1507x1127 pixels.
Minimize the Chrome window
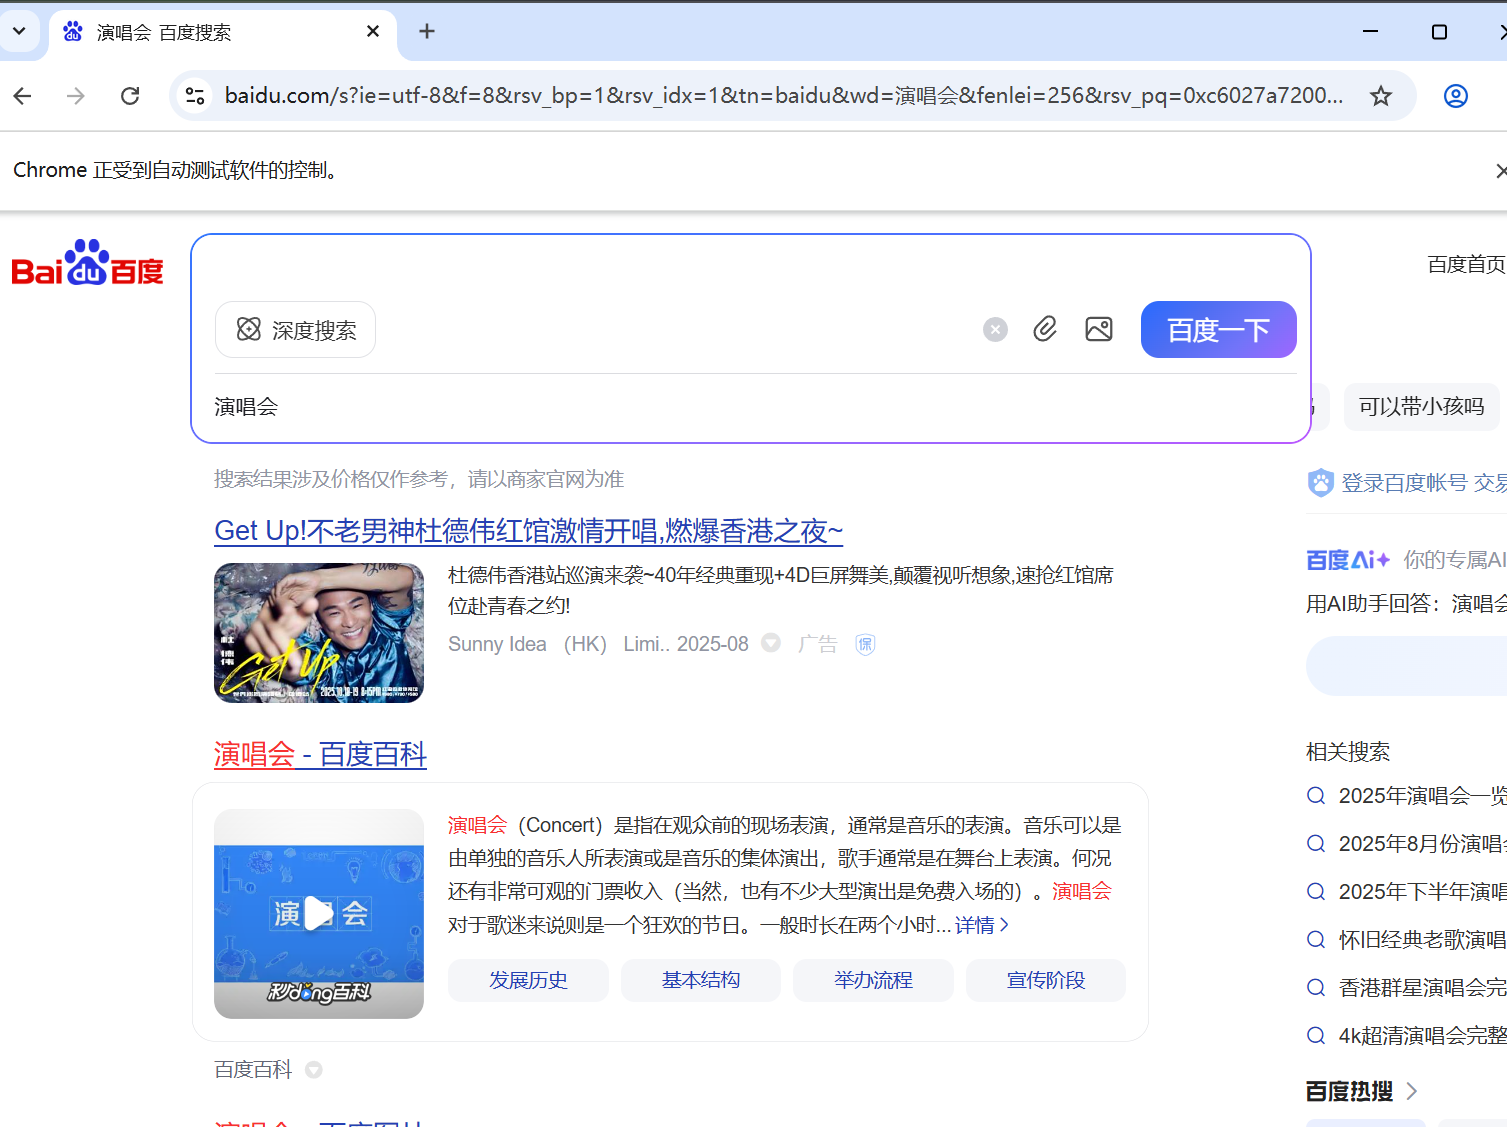tap(1371, 32)
